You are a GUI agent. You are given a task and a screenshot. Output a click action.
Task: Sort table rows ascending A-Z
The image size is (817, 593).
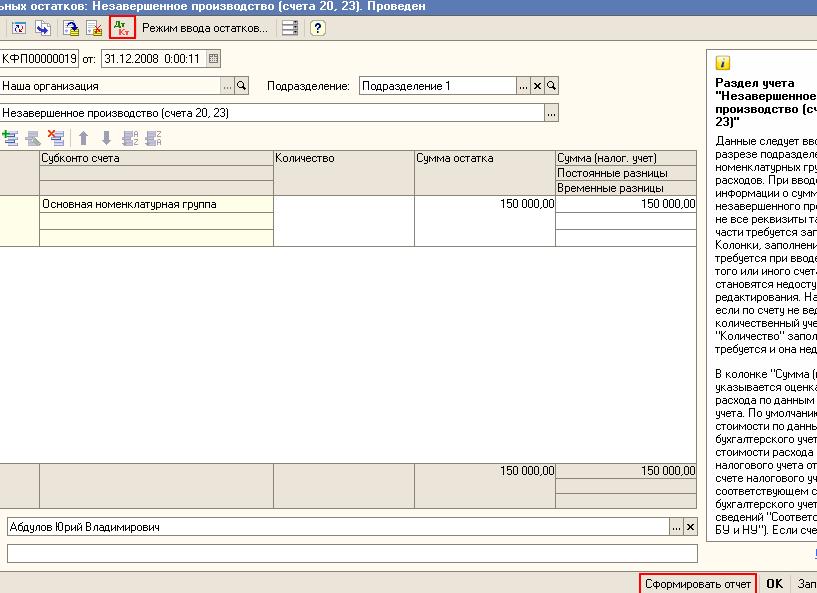[130, 138]
